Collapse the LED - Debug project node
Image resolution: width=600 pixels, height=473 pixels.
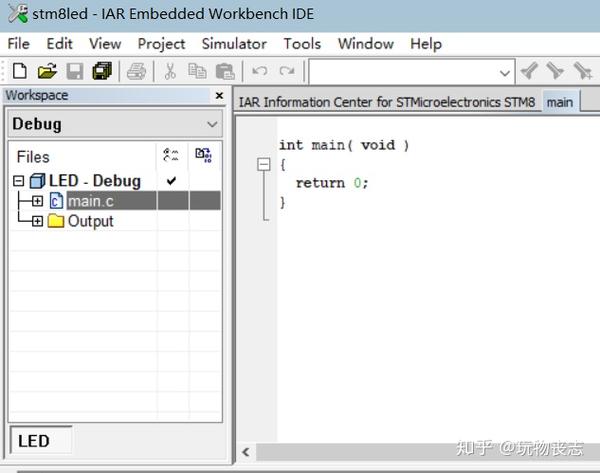(x=18, y=181)
